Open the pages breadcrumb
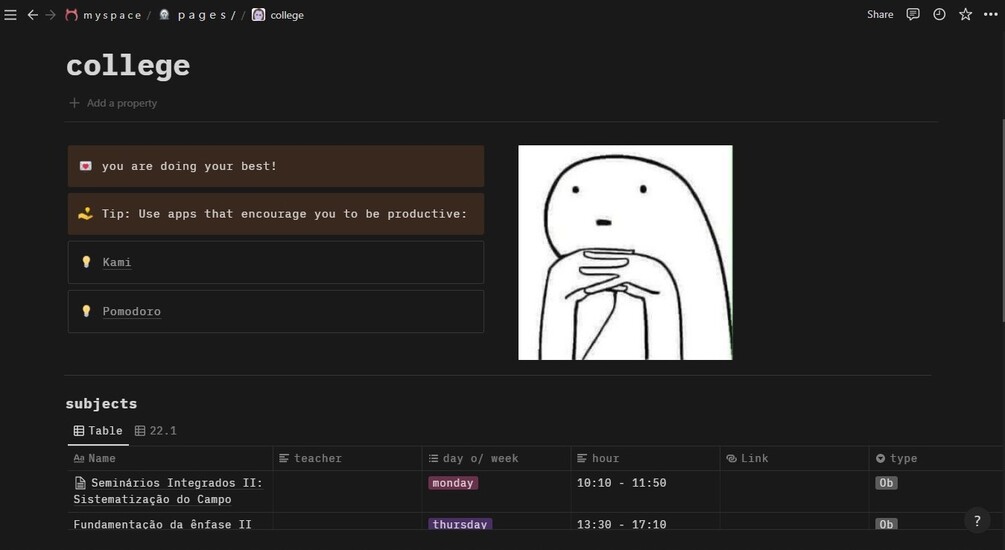 (x=197, y=15)
